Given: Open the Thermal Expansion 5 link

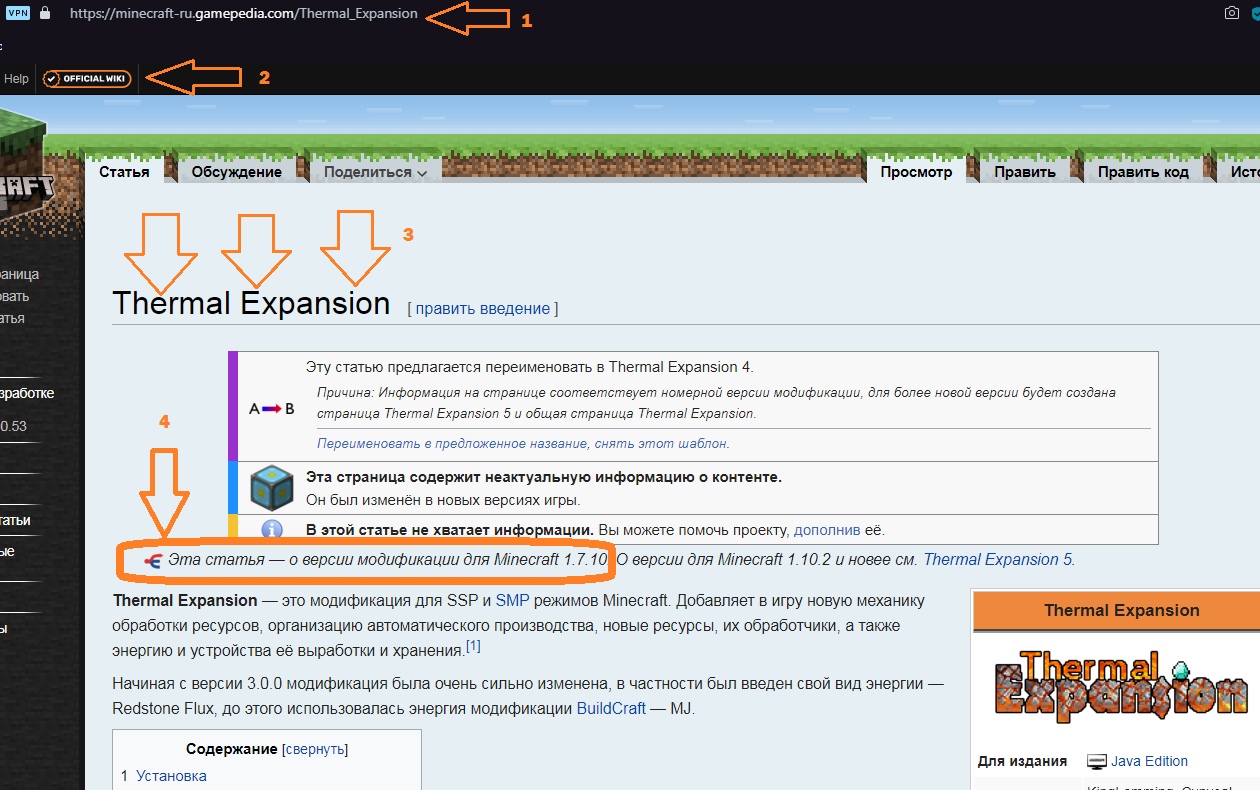Looking at the screenshot, I should [x=998, y=560].
